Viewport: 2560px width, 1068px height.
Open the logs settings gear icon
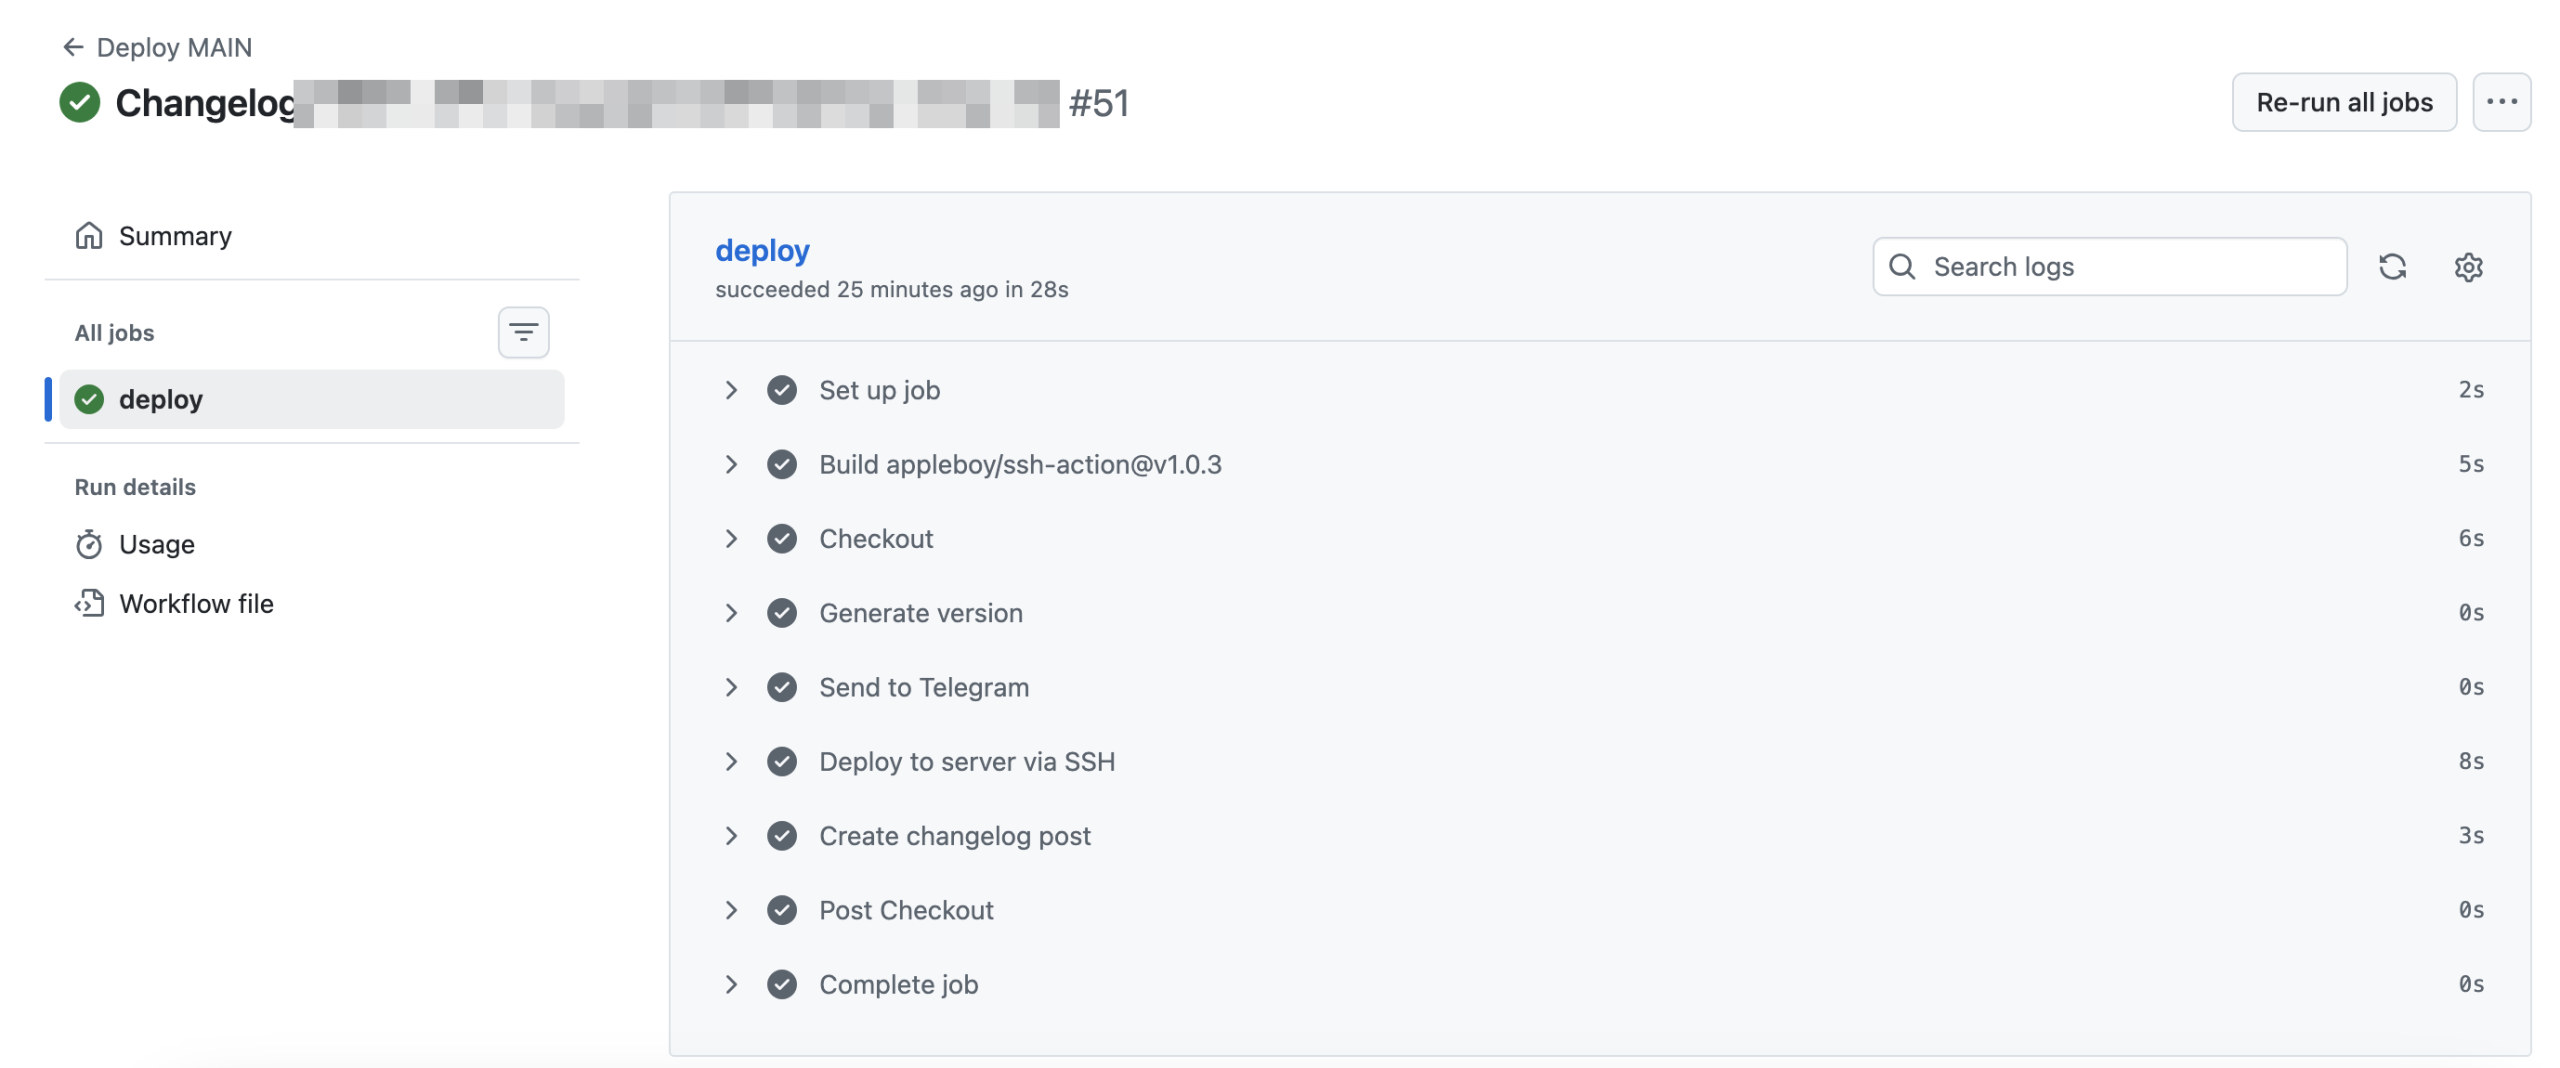point(2469,267)
